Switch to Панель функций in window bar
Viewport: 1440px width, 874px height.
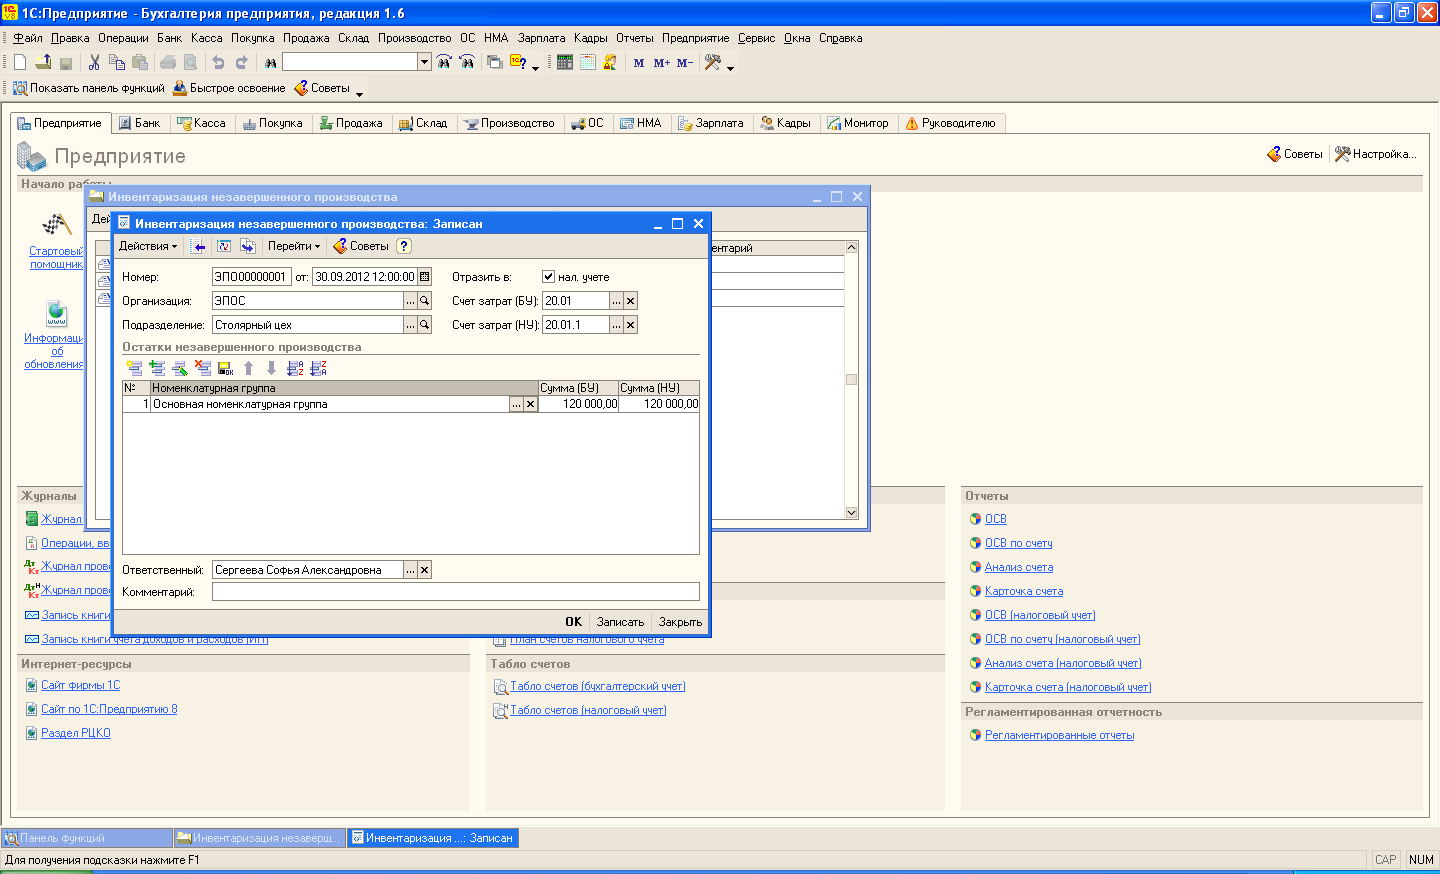pyautogui.click(x=87, y=838)
